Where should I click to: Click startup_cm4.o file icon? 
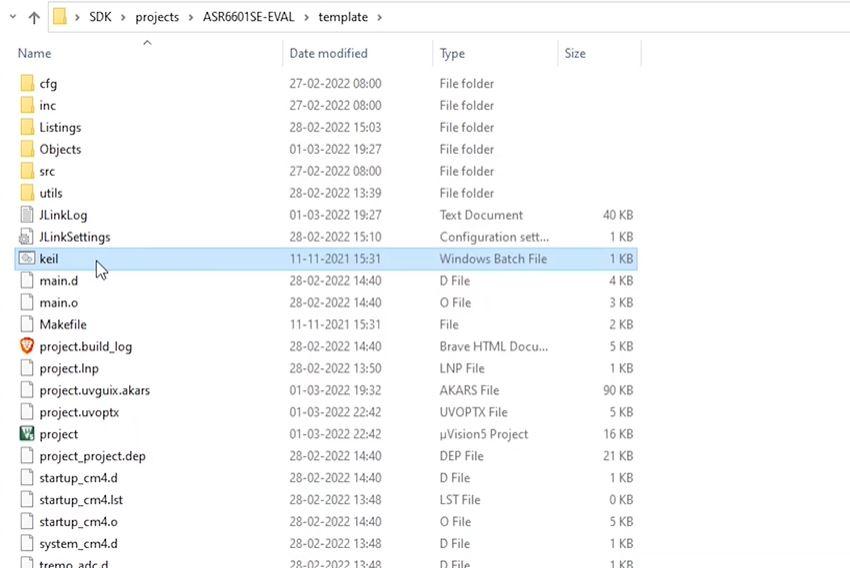pos(27,521)
